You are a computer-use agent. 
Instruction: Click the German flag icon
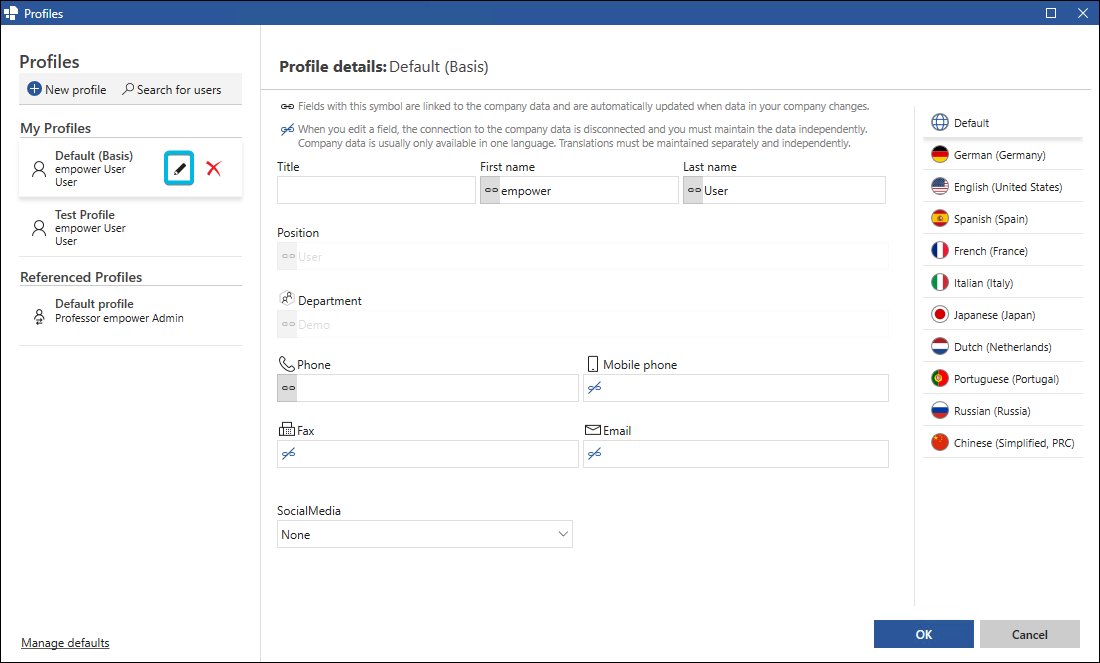[x=940, y=154]
